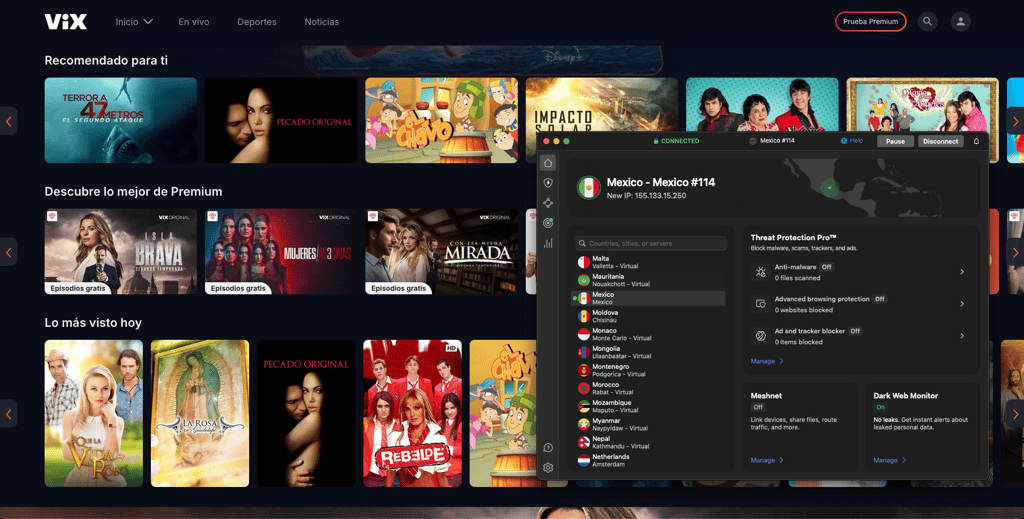1024x519 pixels.
Task: Open Threat Protection shield icon in VPN sidebar
Action: coord(548,183)
